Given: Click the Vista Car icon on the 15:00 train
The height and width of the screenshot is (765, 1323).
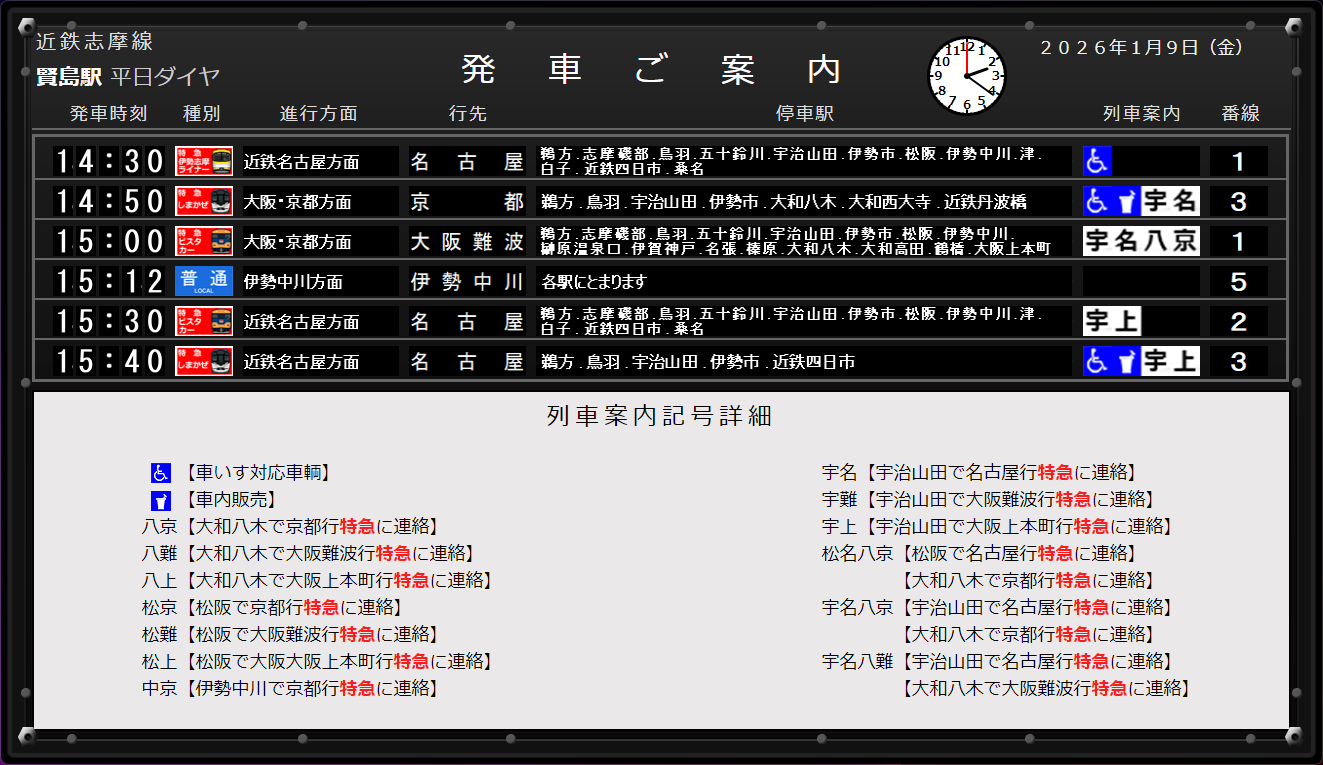Looking at the screenshot, I should tap(204, 241).
